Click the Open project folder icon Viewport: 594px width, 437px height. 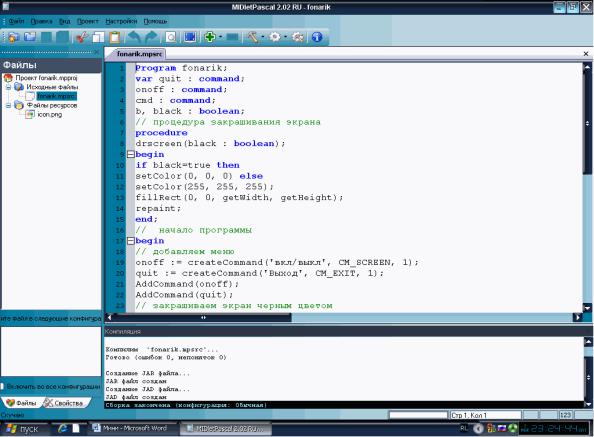pos(30,37)
